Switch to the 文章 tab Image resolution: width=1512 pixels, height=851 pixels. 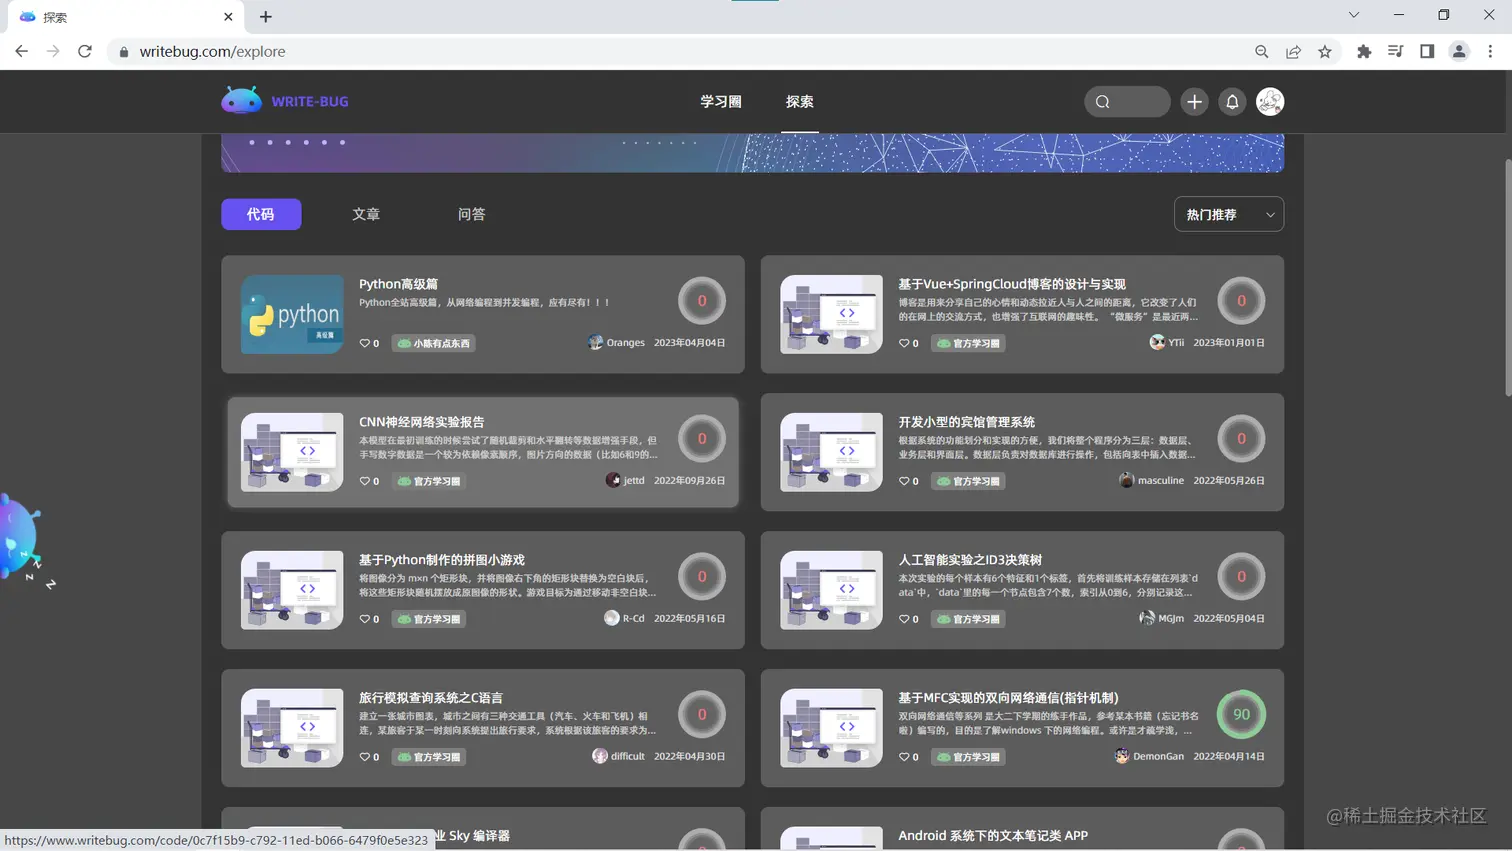366,214
